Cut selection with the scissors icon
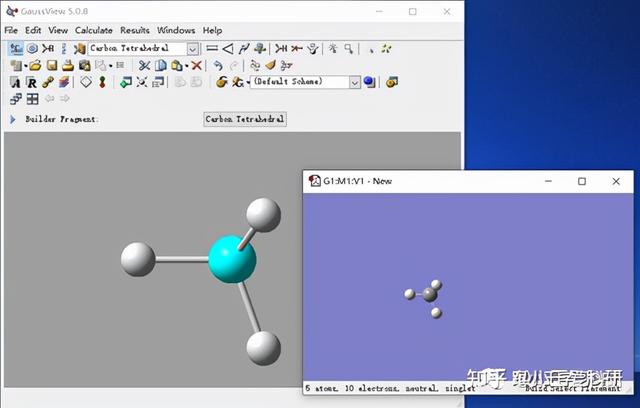Viewport: 640px width, 408px height. click(x=144, y=65)
